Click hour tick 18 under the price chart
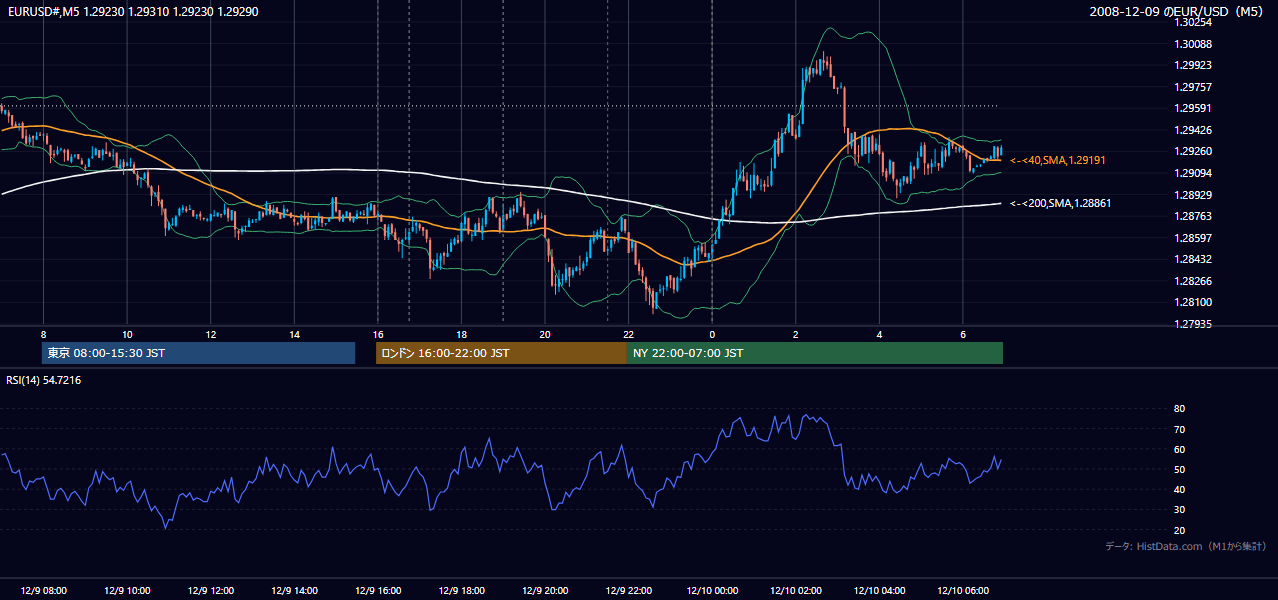The width and height of the screenshot is (1278, 600). (461, 335)
